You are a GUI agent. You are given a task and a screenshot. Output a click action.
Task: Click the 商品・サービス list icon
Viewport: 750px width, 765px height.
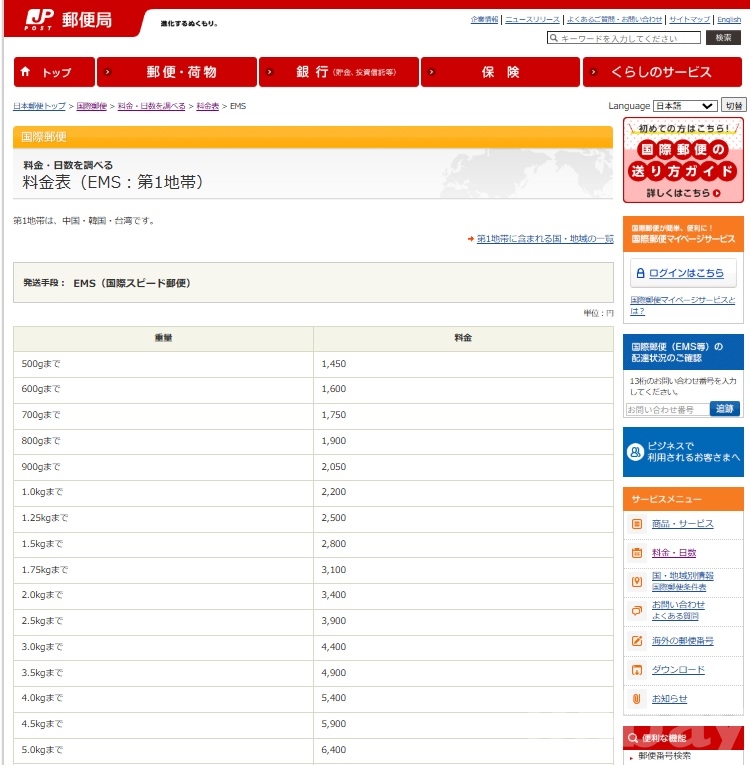pos(637,524)
